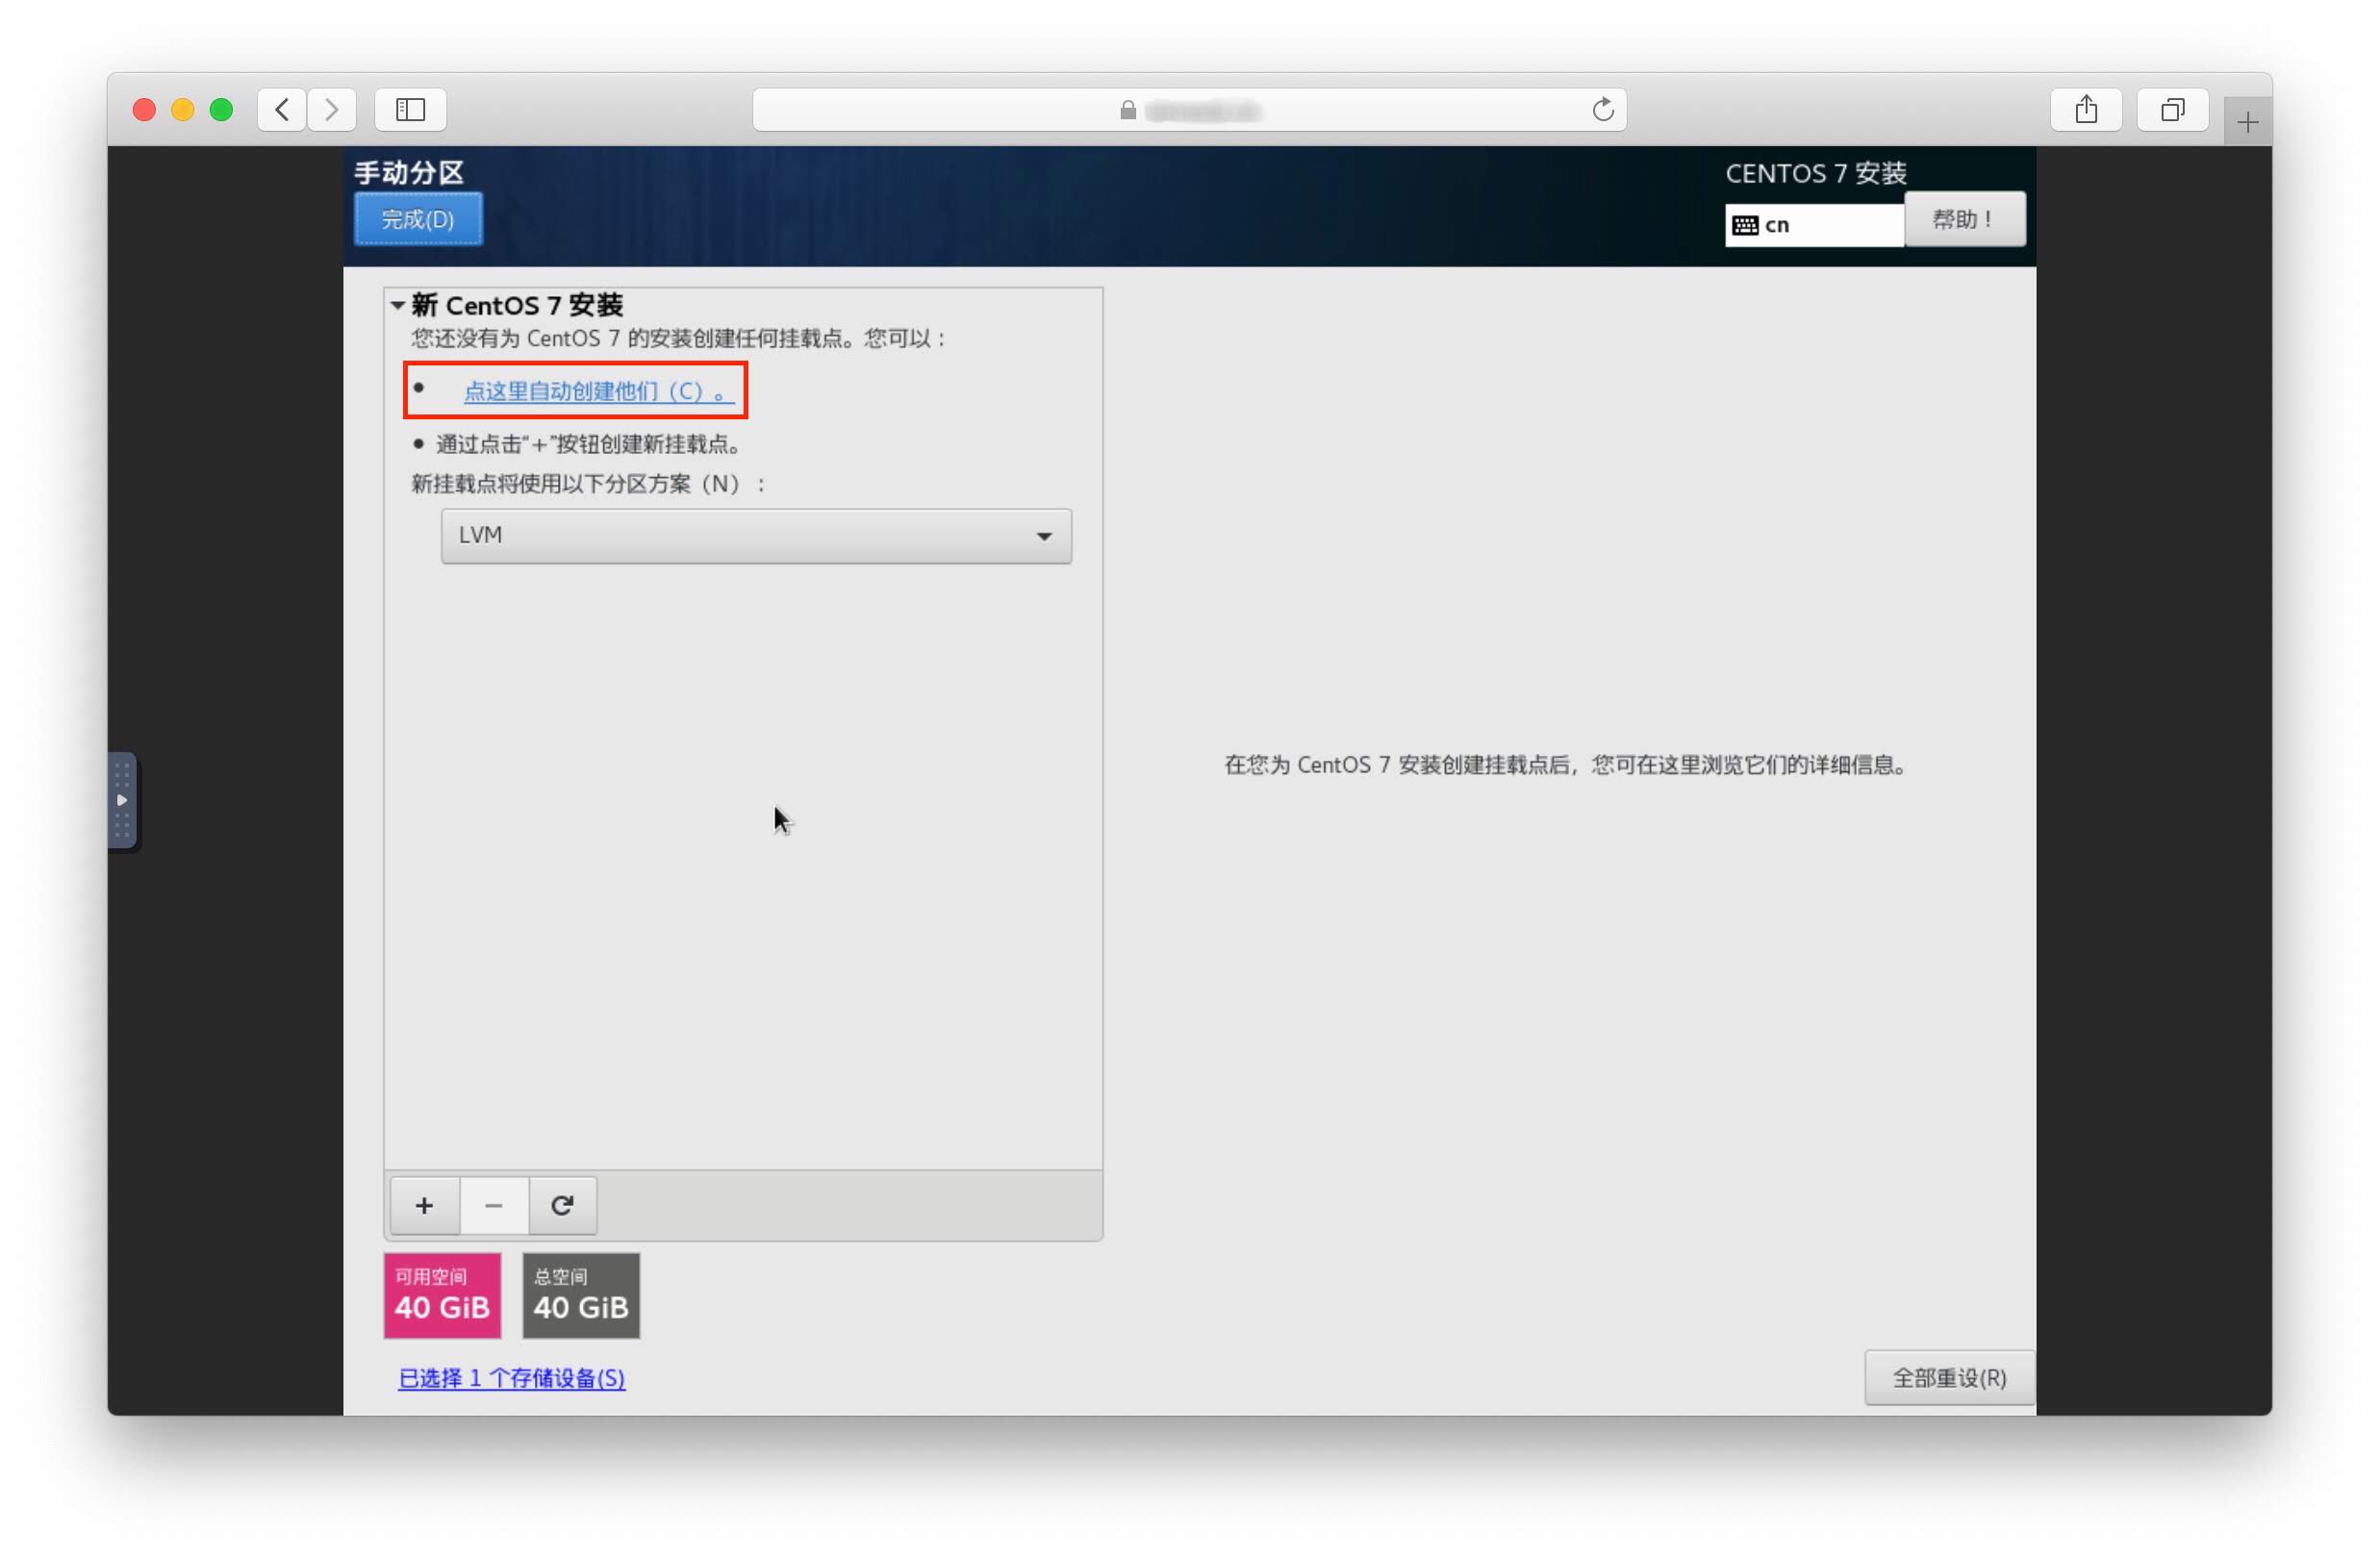Viewport: 2380px width, 1558px height.
Task: Show all tabs overview icon
Action: point(2173,109)
